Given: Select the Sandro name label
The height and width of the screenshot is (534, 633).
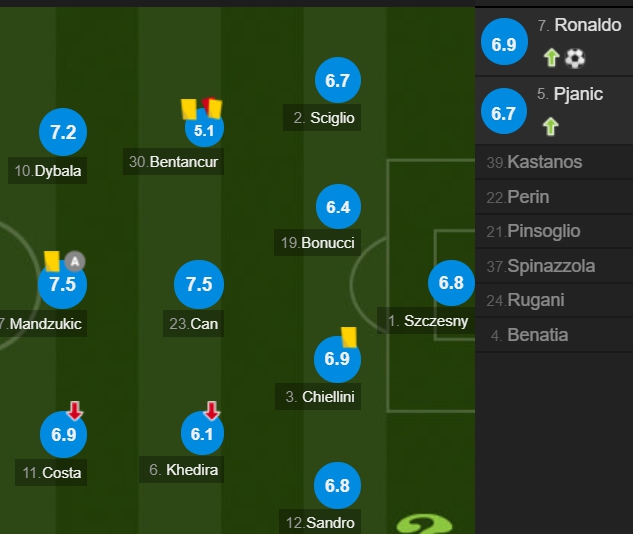Looking at the screenshot, I should click(x=320, y=522).
